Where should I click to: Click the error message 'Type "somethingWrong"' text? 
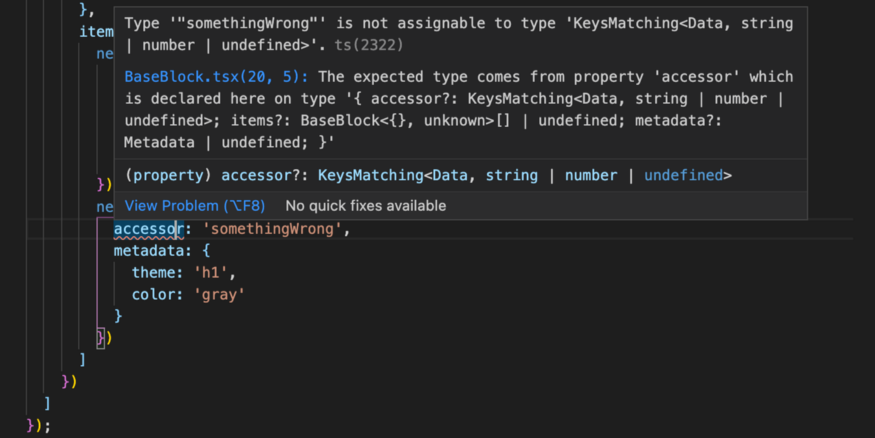[225, 23]
